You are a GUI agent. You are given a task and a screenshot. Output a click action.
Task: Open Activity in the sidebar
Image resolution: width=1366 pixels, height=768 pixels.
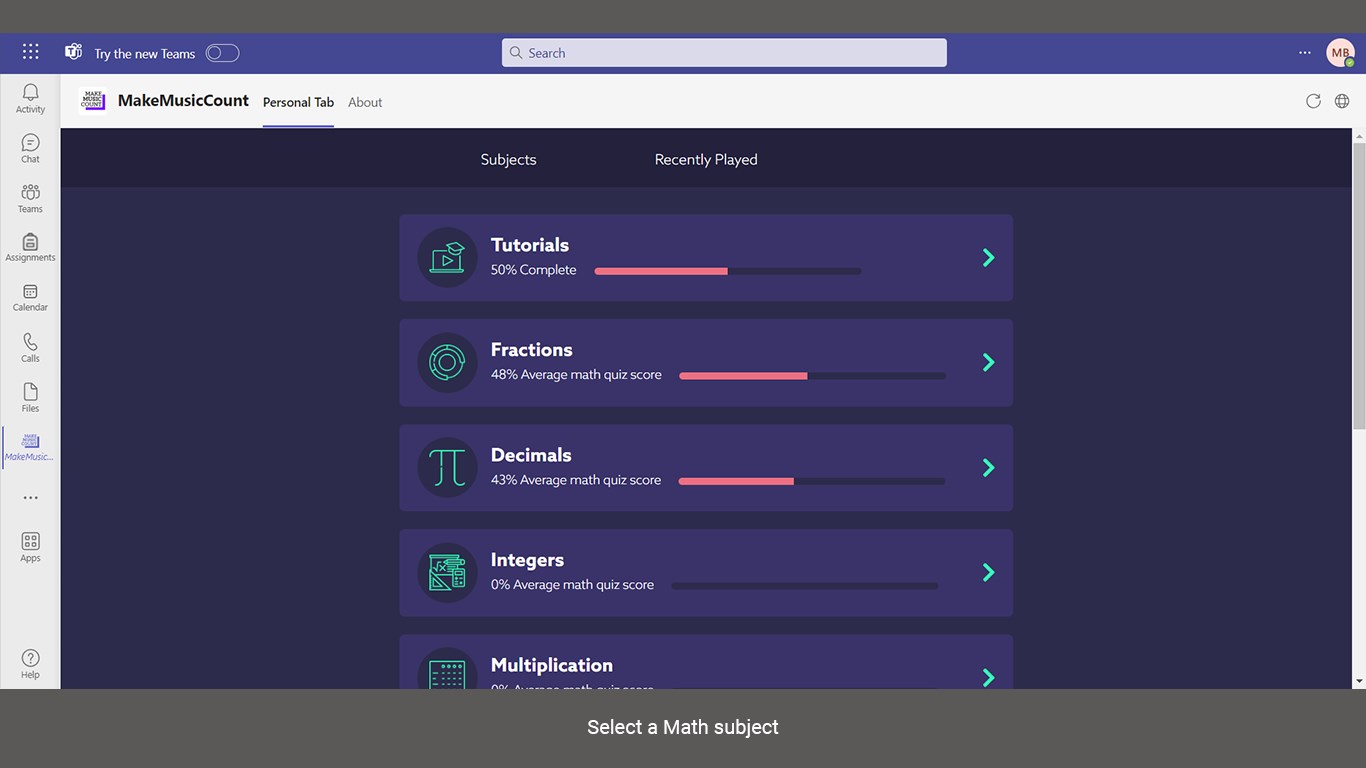(x=30, y=98)
